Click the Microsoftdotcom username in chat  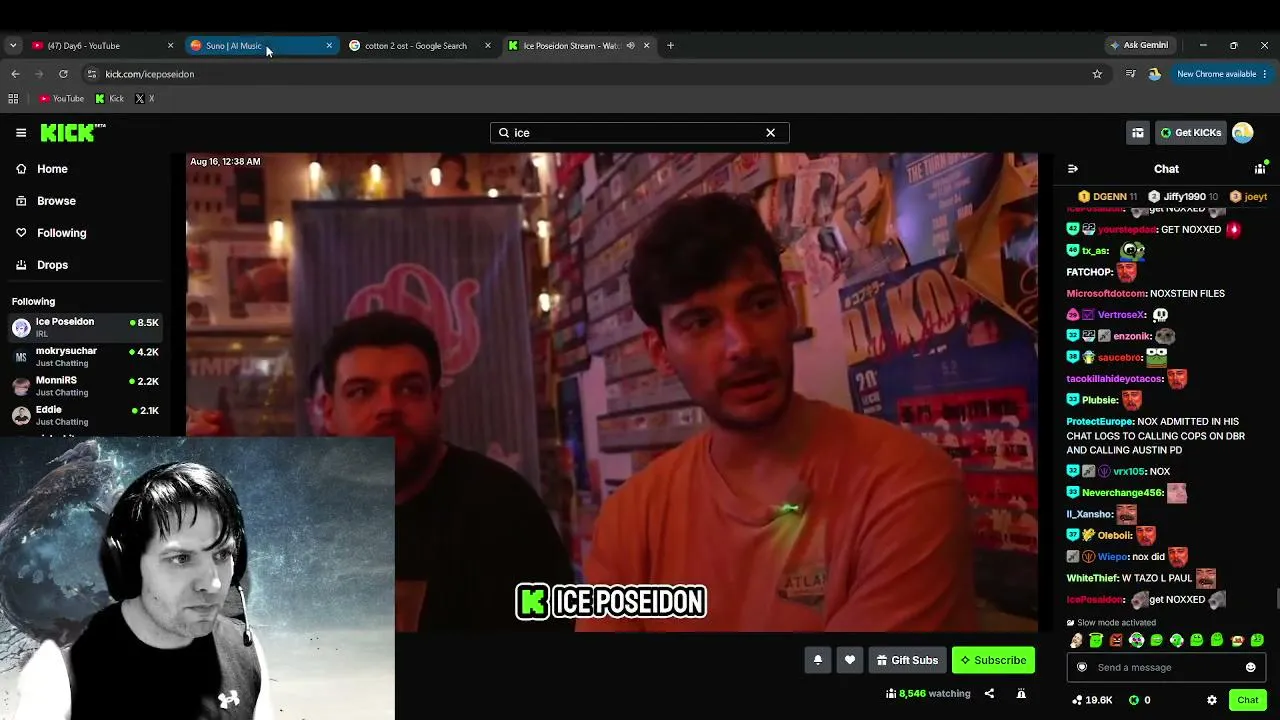(x=1106, y=294)
